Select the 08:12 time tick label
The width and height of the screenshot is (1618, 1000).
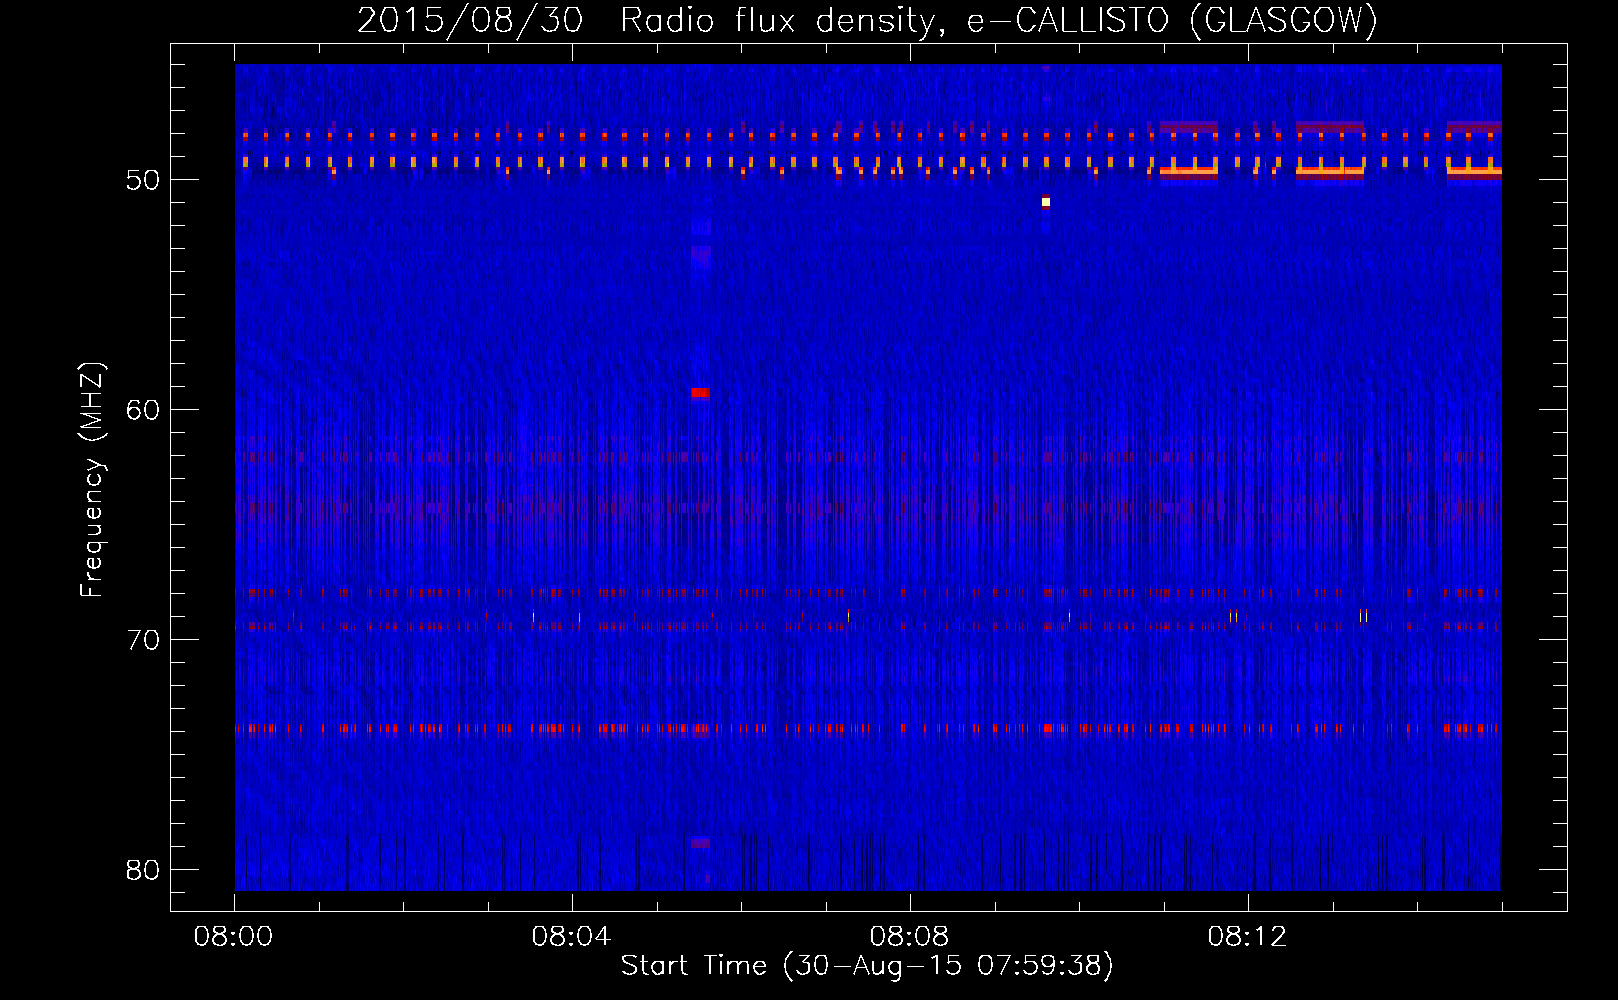click(1248, 937)
